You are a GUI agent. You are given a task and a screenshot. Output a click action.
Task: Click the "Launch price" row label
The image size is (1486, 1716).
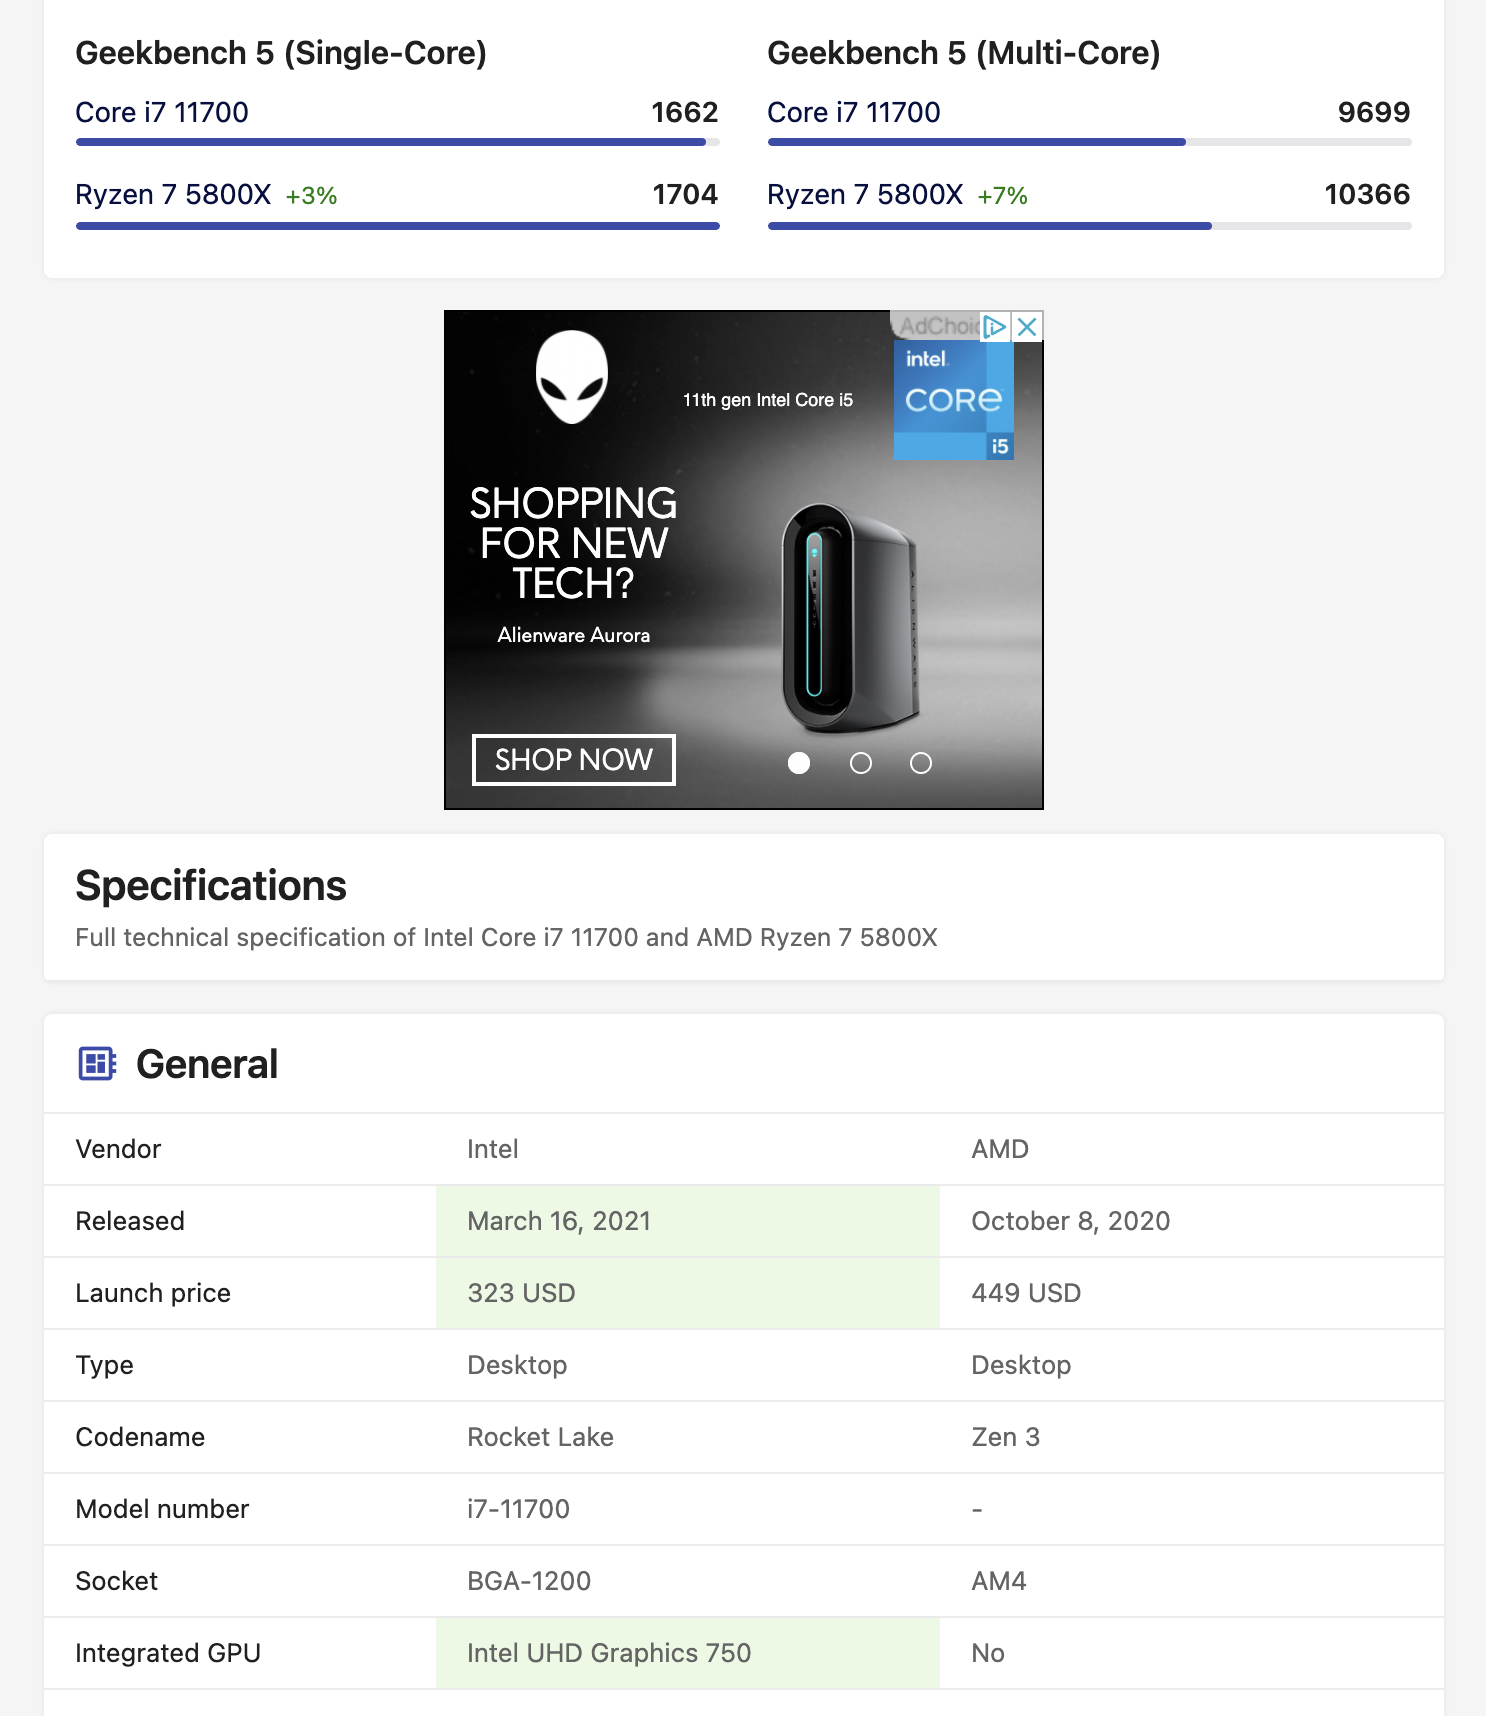pyautogui.click(x=153, y=1293)
